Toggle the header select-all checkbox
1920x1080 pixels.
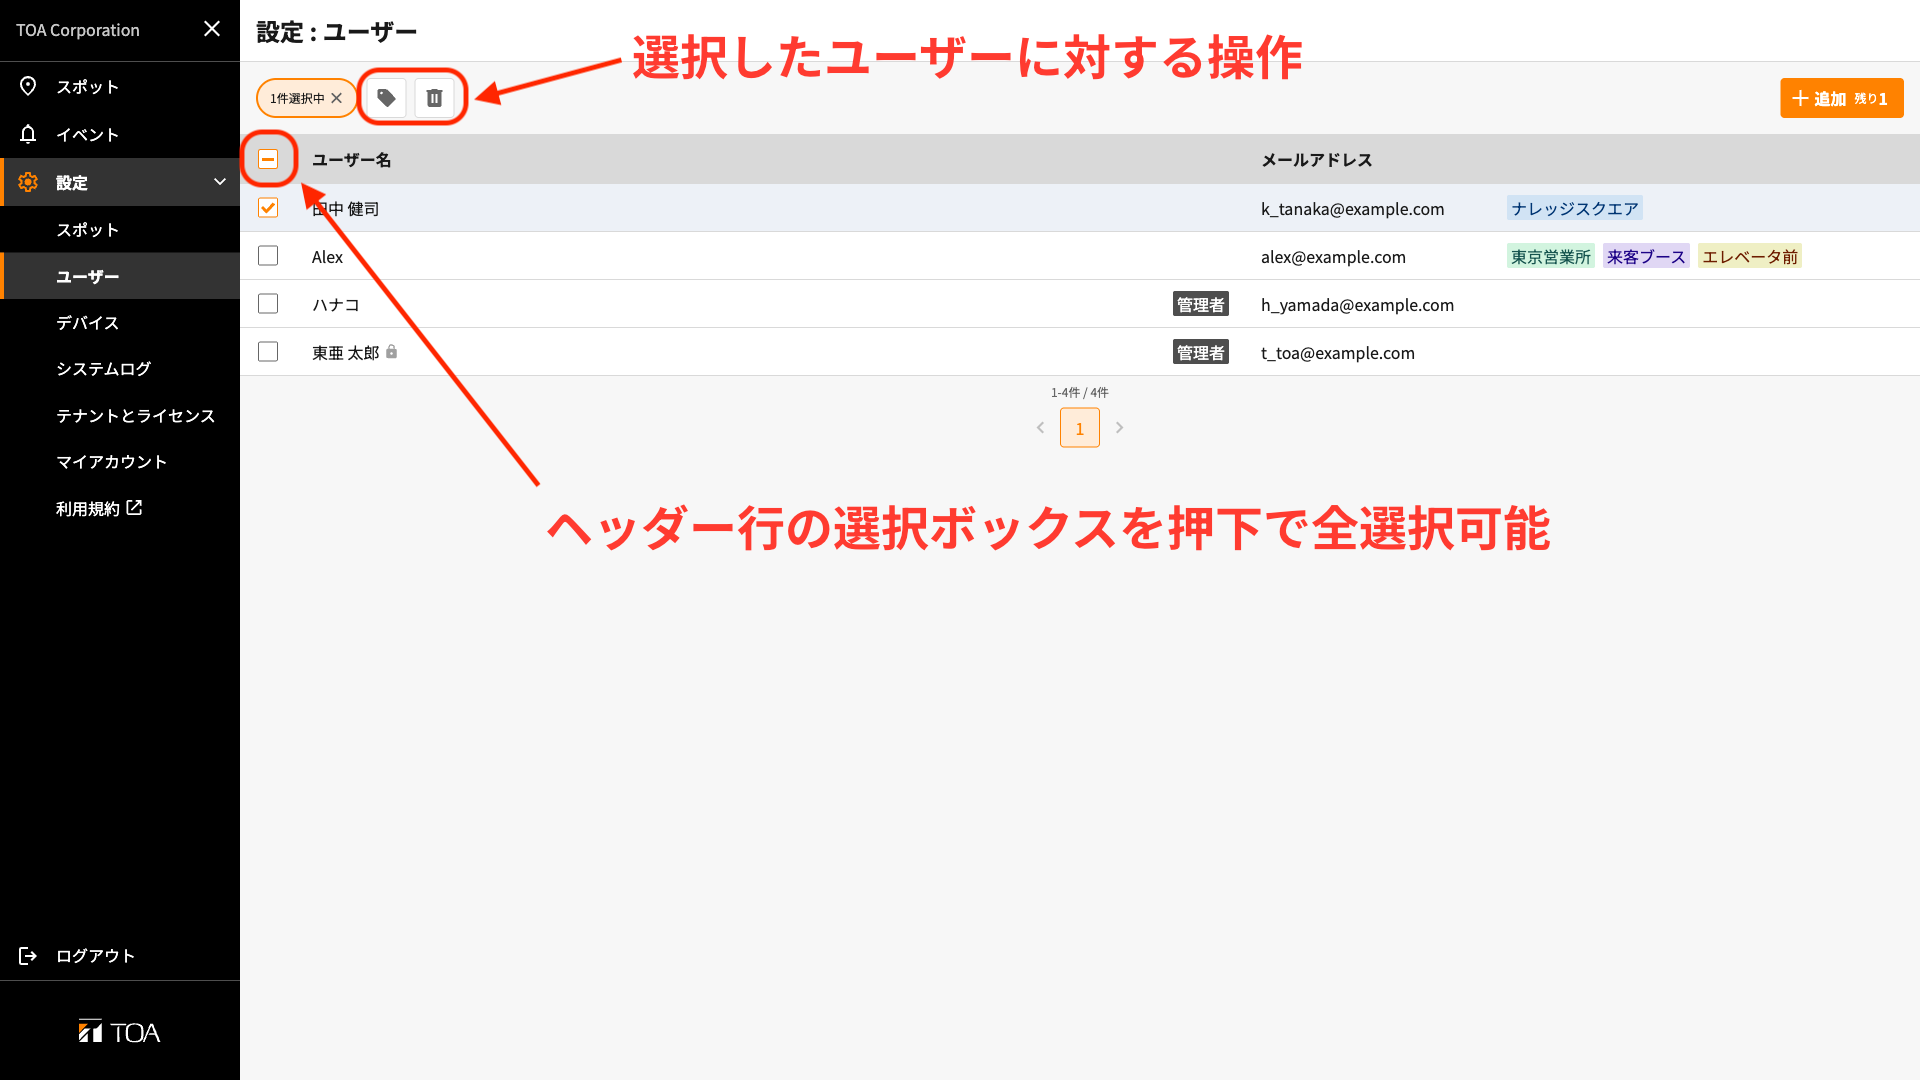click(268, 159)
